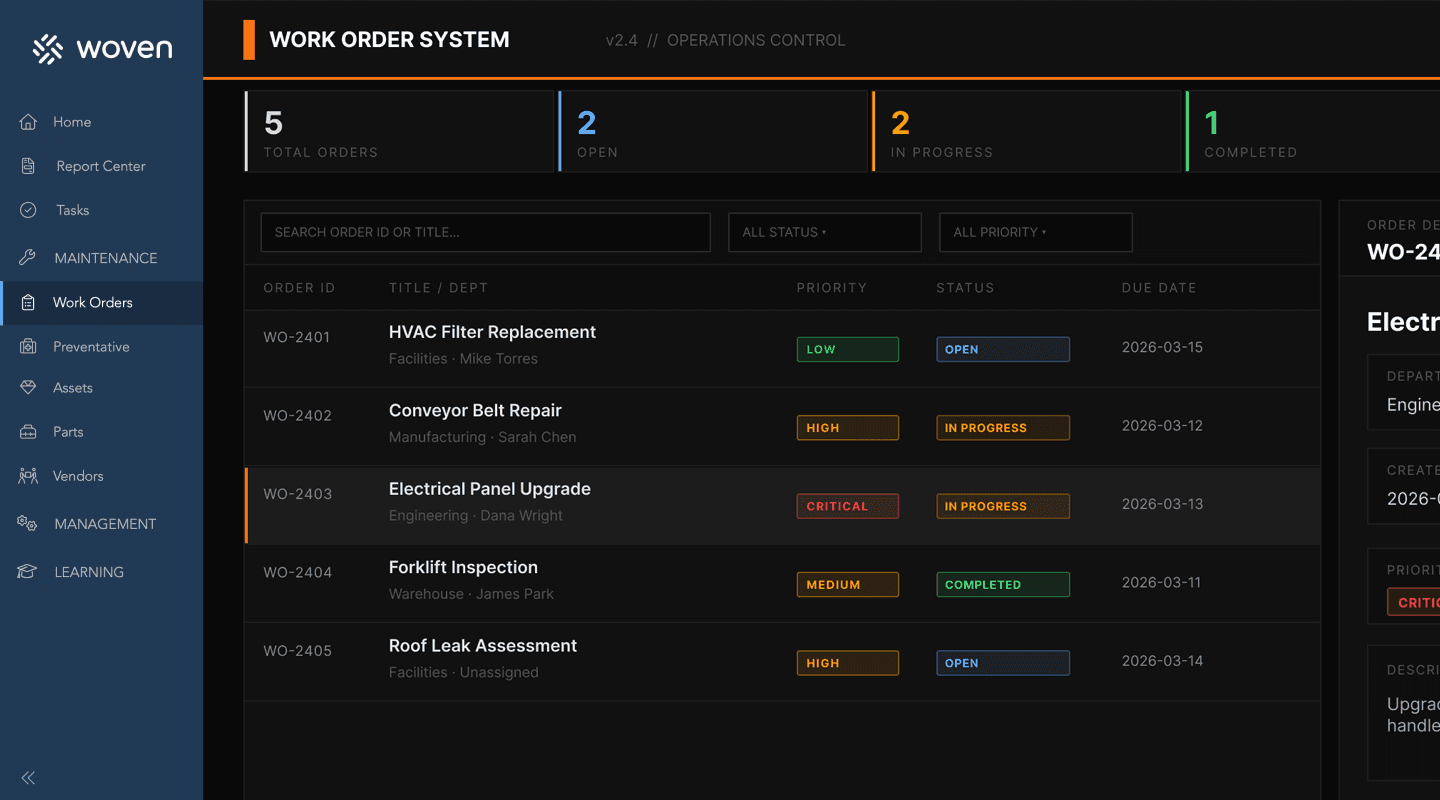Click LOW priority badge on WO-2401

click(x=848, y=349)
